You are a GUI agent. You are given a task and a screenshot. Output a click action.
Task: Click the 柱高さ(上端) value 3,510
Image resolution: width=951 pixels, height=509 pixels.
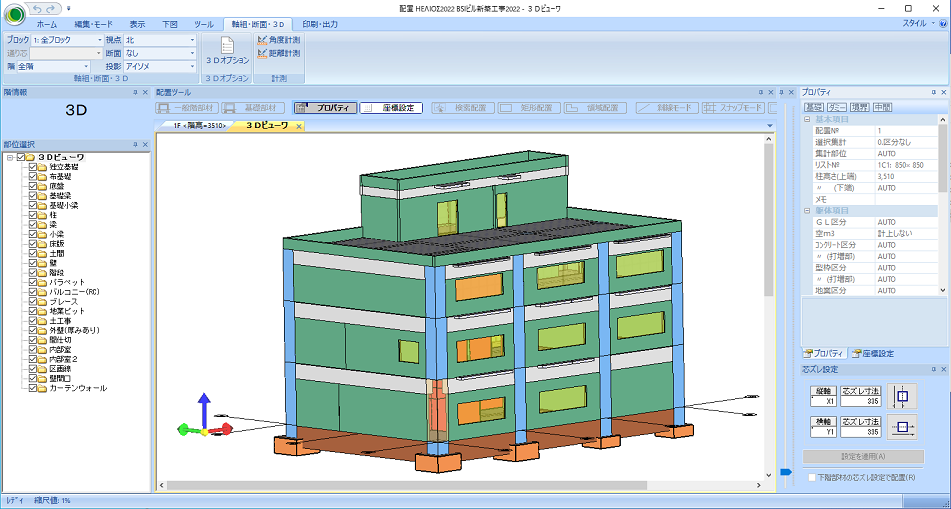tap(906, 177)
